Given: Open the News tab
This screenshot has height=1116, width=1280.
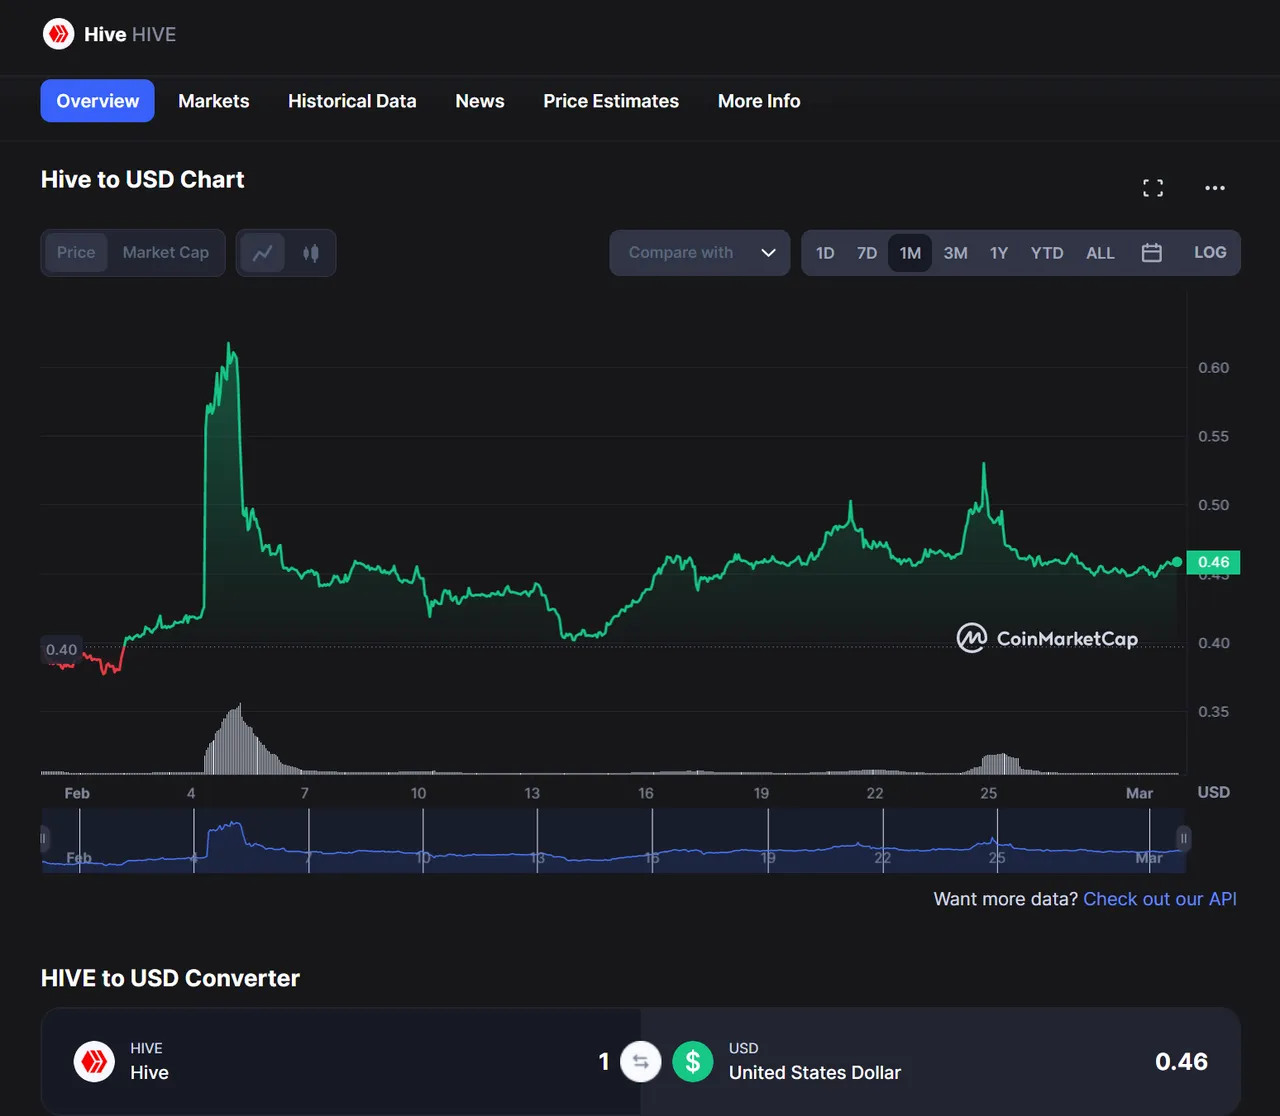Looking at the screenshot, I should [480, 101].
